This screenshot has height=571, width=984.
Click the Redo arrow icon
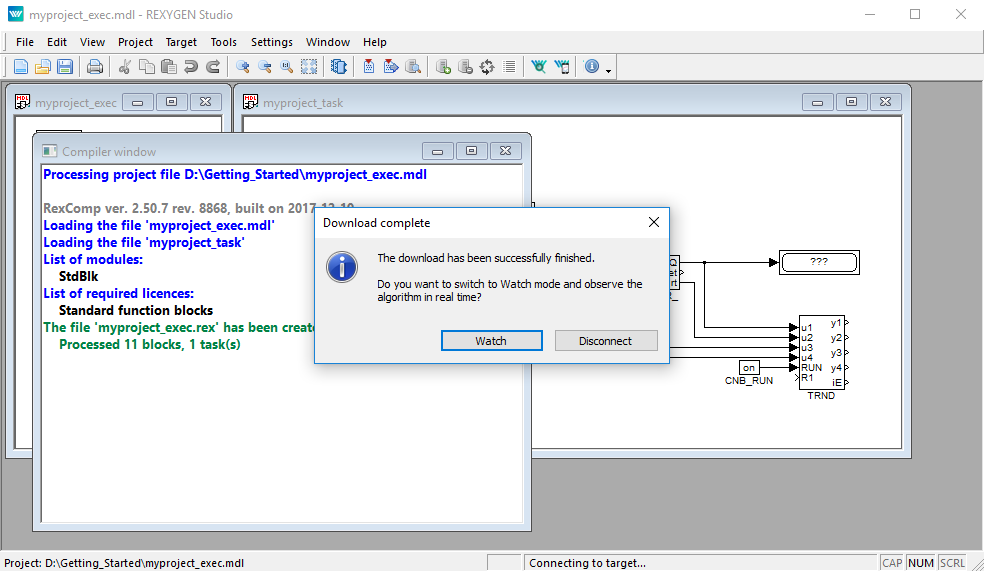pos(213,67)
